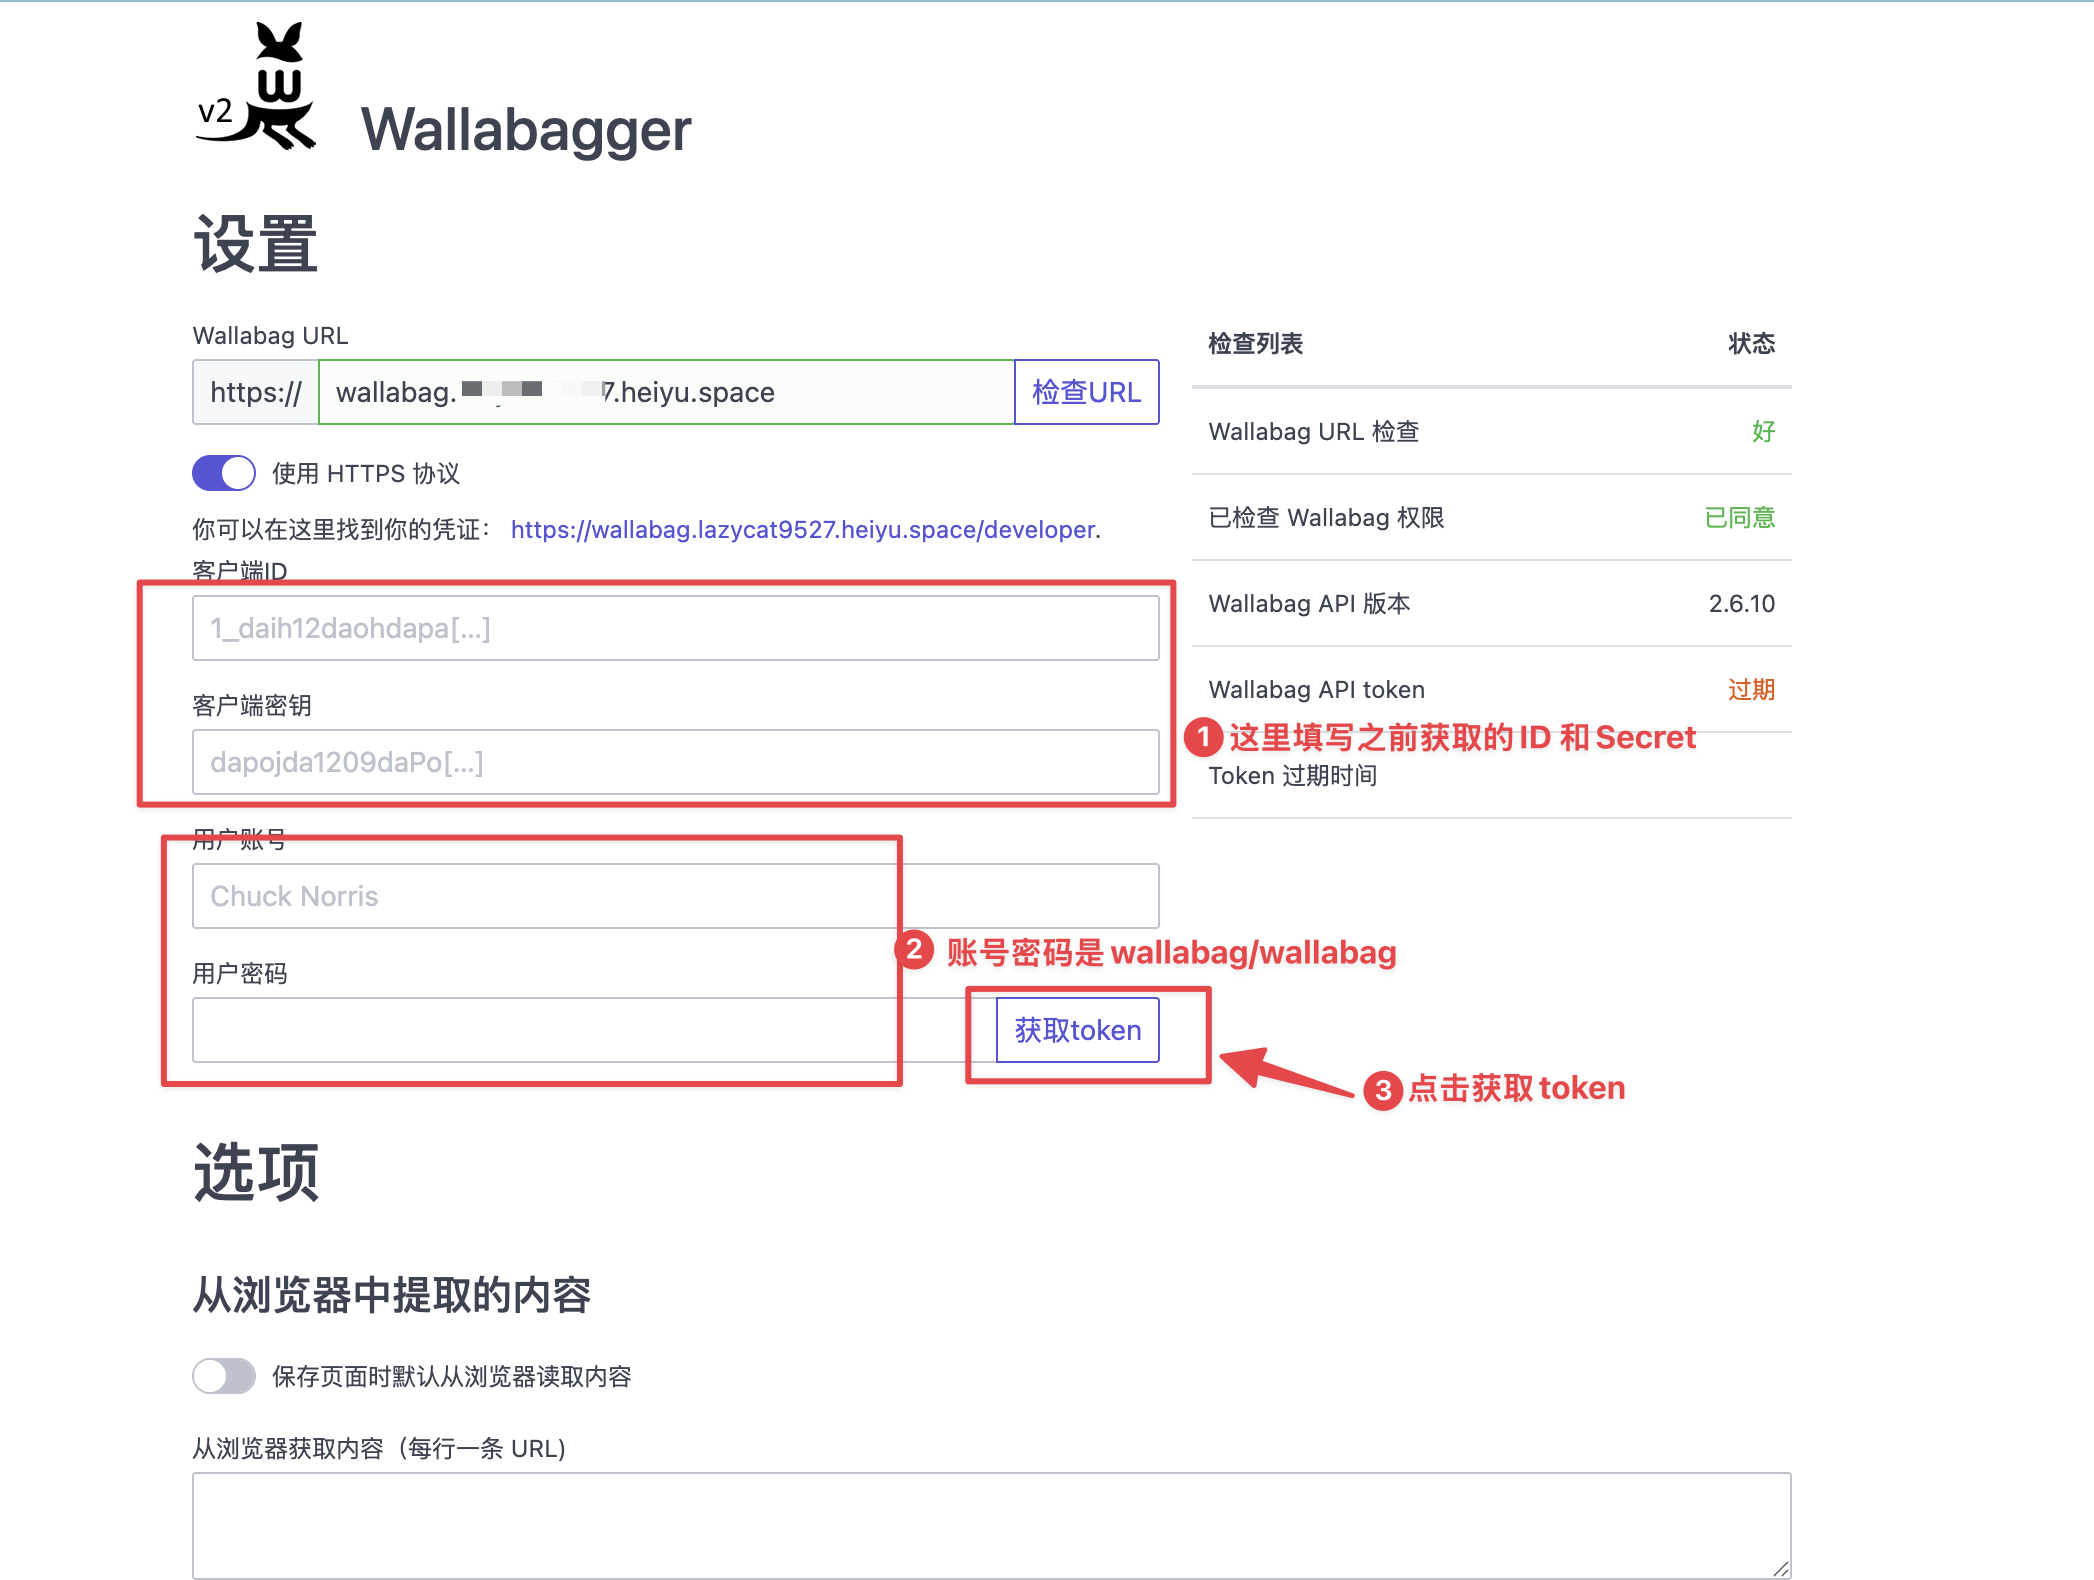
Task: Click the 检查URL button
Action: pos(1086,392)
